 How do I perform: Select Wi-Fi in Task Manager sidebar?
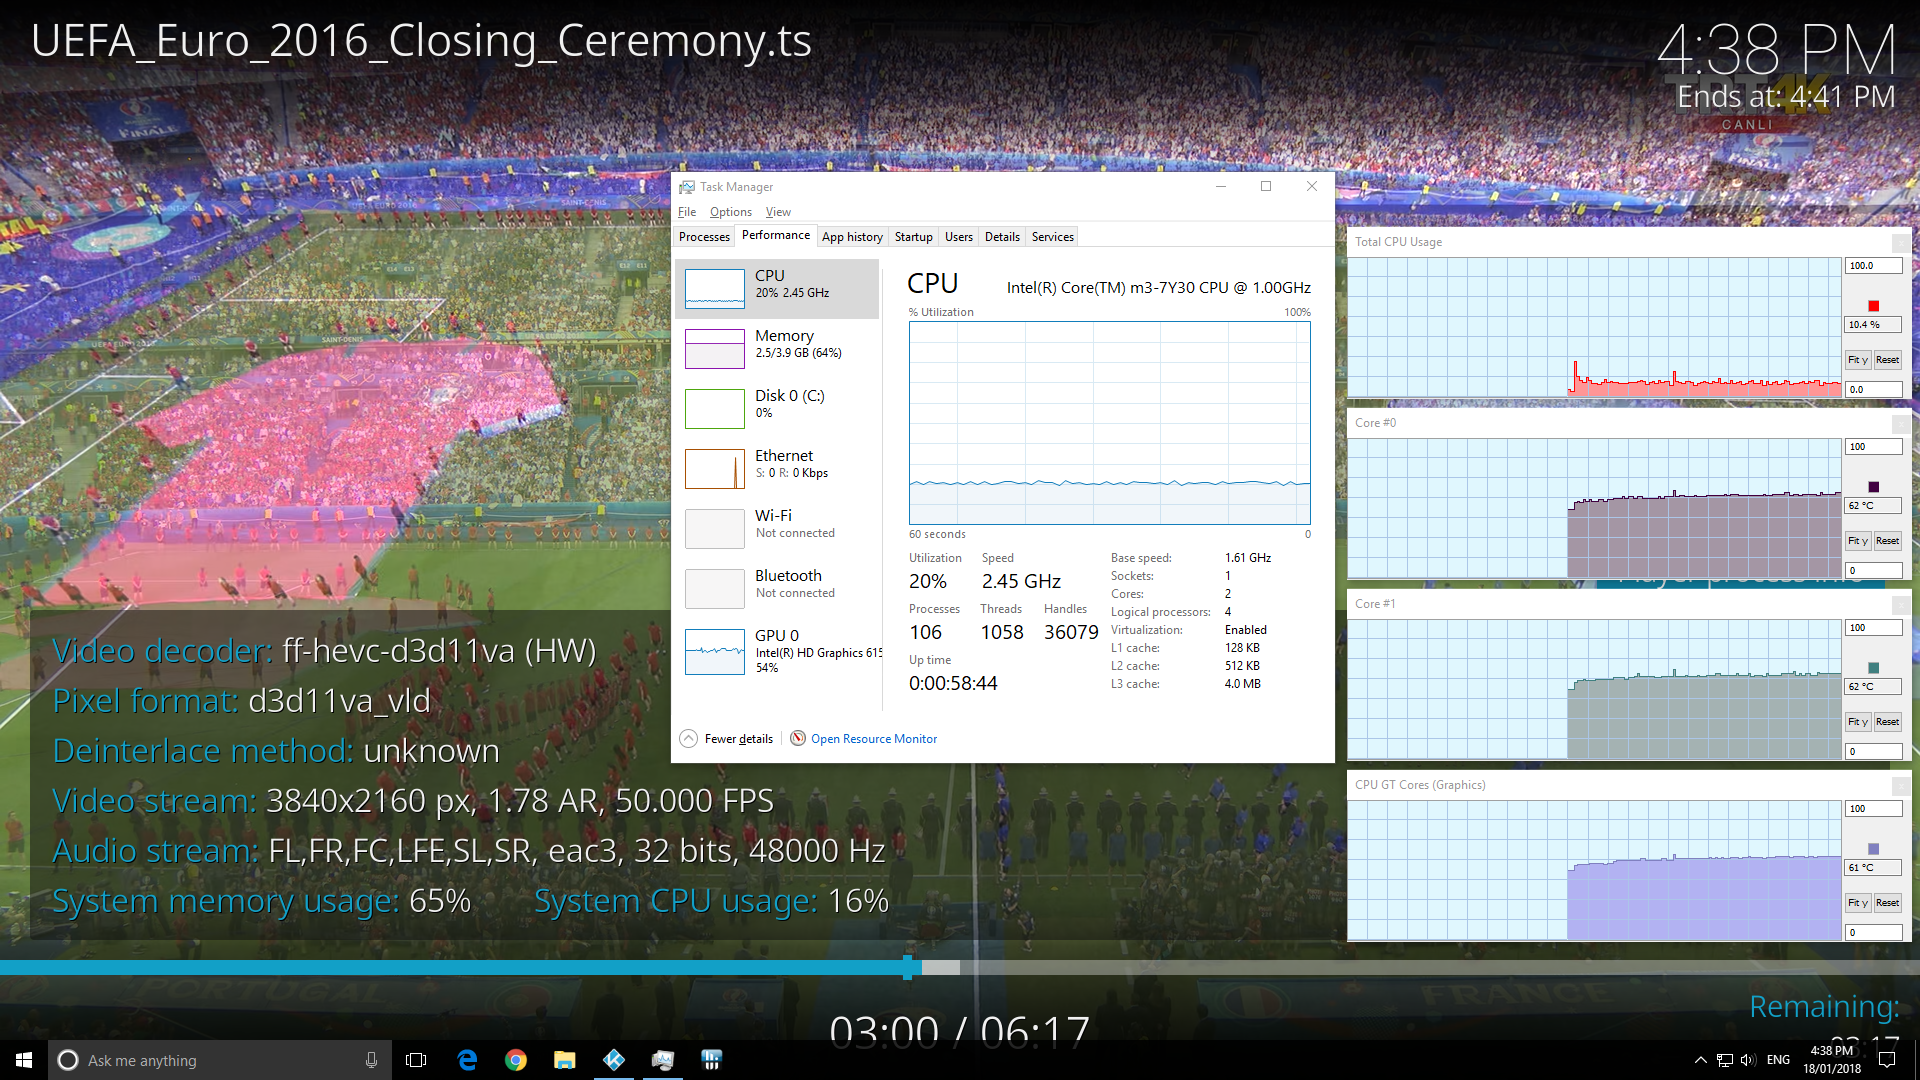click(x=777, y=528)
